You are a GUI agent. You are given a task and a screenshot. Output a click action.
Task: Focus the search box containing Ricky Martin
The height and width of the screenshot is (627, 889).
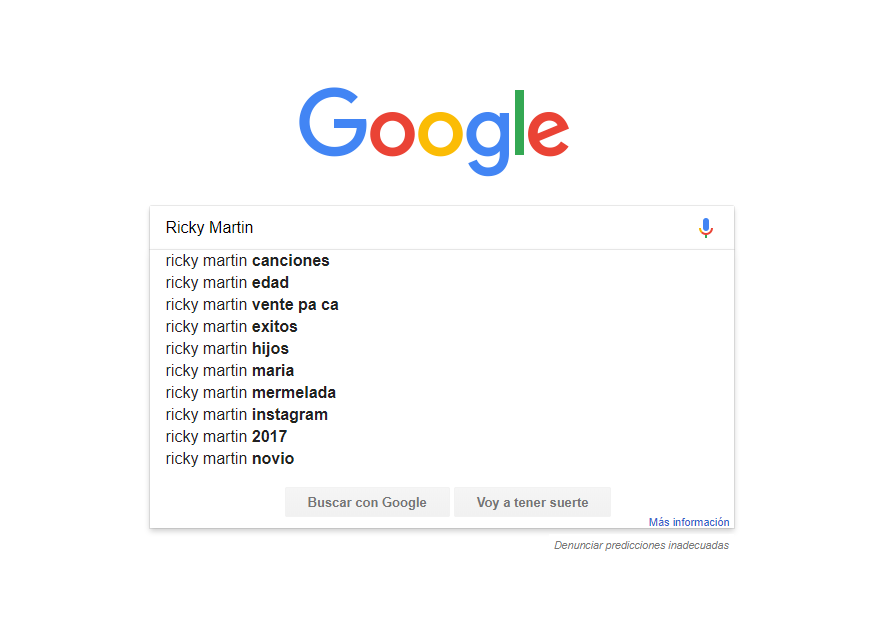tap(420, 228)
